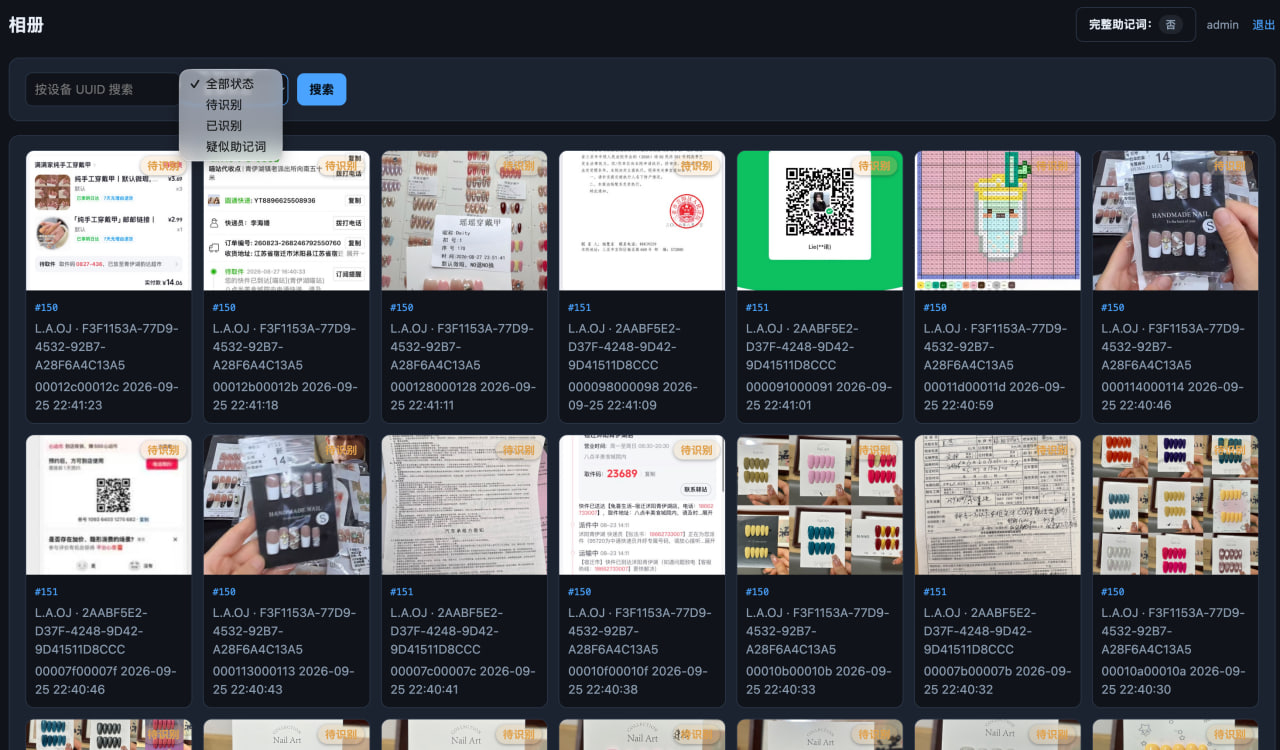Screen dimensions: 1280x750
Task: Open the pixel art character thumbnail
Action: pyautogui.click(x=998, y=220)
